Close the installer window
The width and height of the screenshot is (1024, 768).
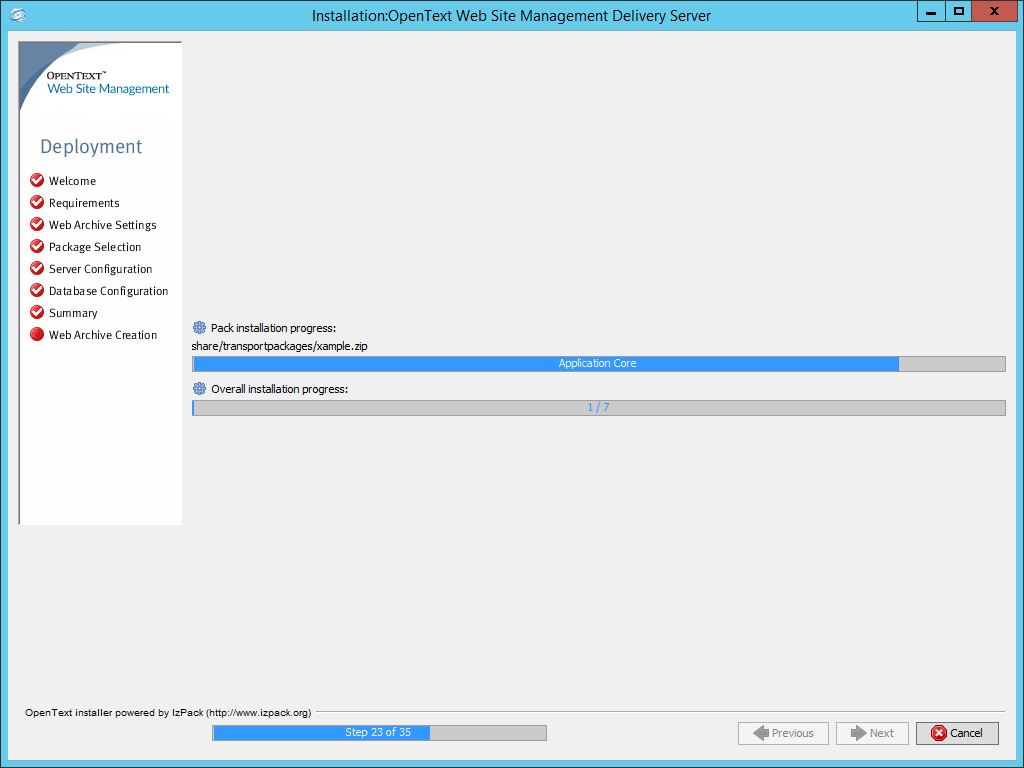coord(995,12)
